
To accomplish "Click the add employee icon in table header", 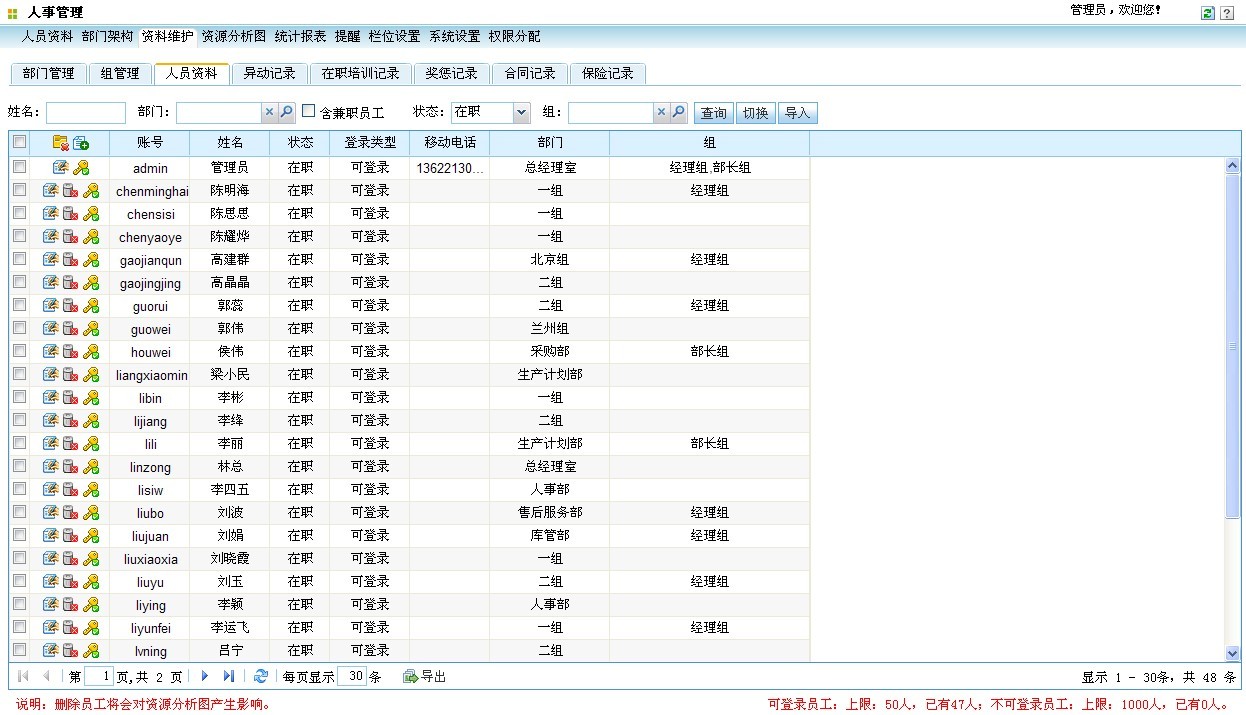I will (x=81, y=143).
